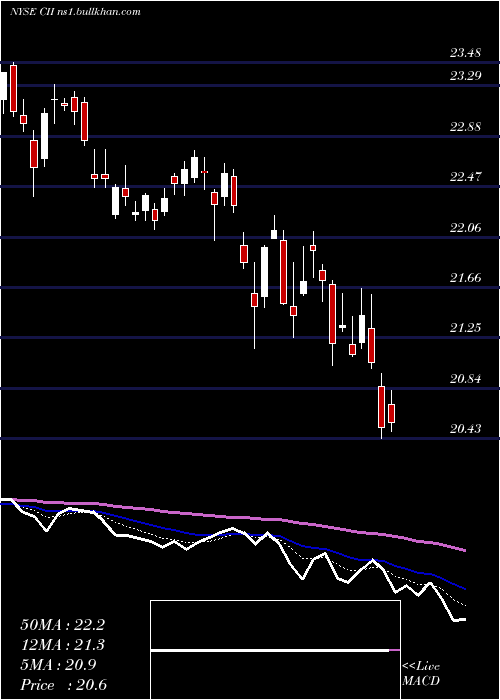Click the 21.66 price level label
The image size is (500, 700).
pos(465,278)
